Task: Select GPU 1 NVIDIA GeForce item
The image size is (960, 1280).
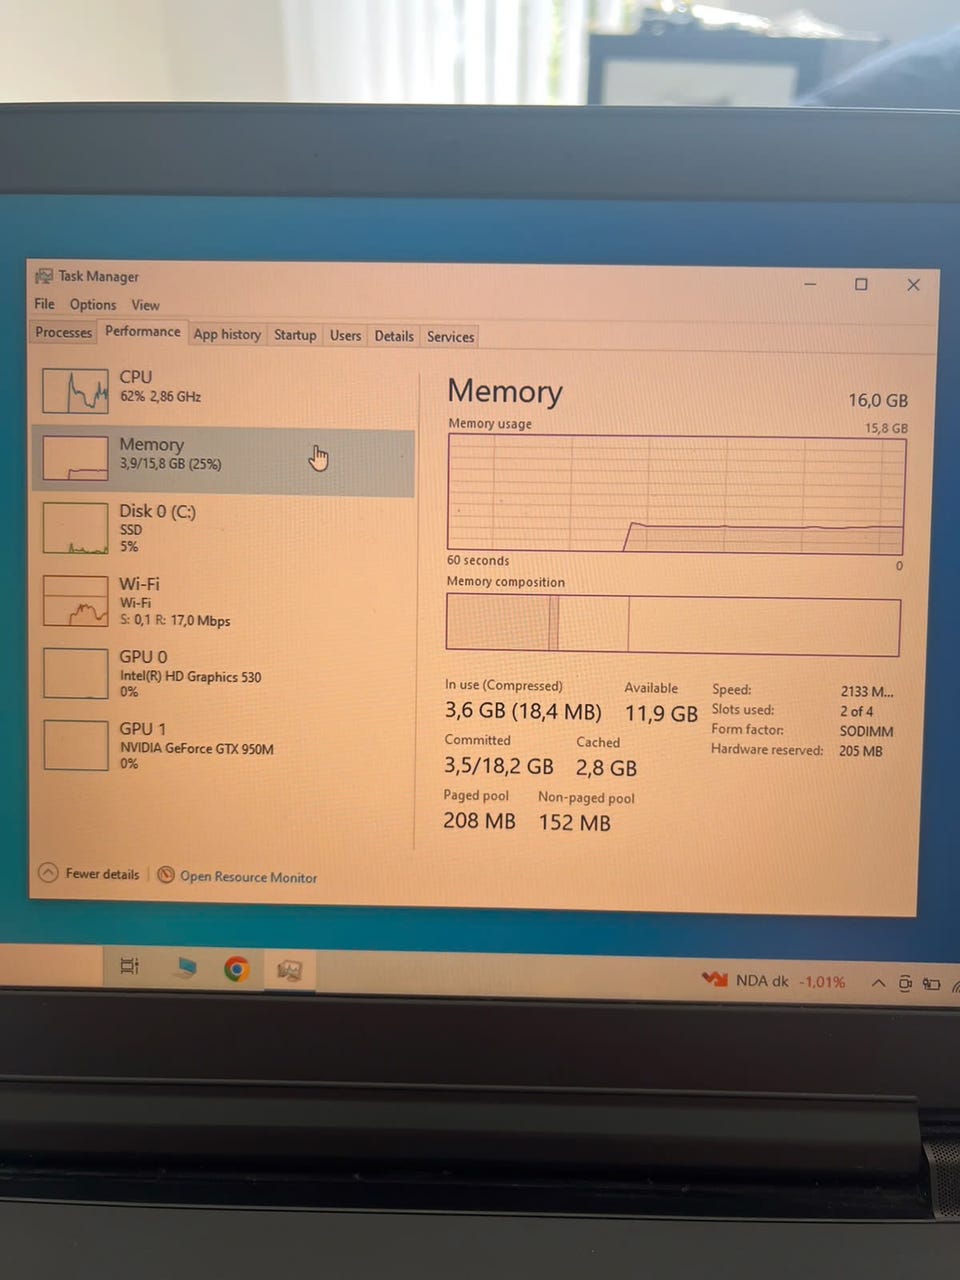Action: coord(225,745)
